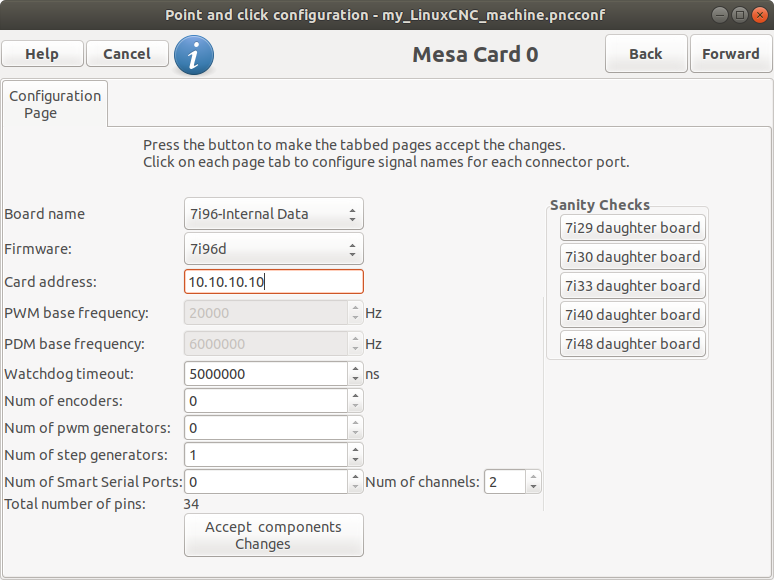Viewport: 774px width, 580px height.
Task: Increase Watchdog timeout with up arrow
Action: (355, 368)
